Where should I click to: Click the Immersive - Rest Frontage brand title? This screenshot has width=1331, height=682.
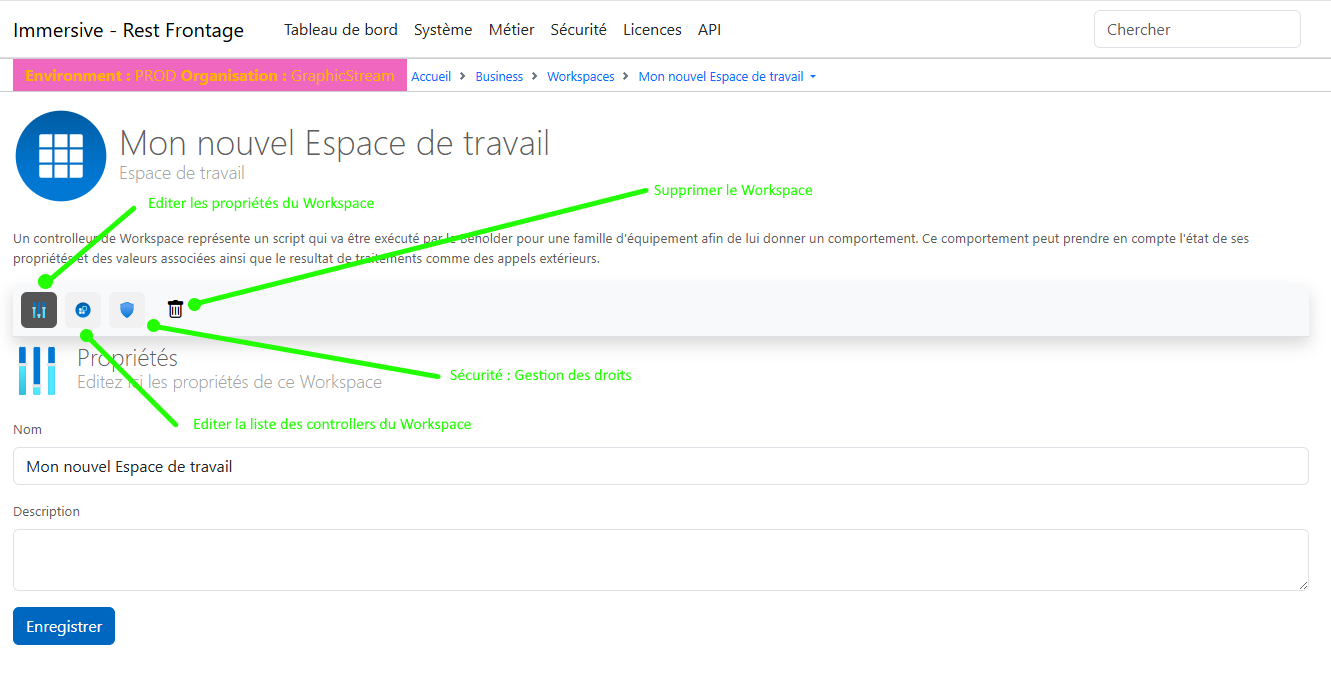coord(128,30)
